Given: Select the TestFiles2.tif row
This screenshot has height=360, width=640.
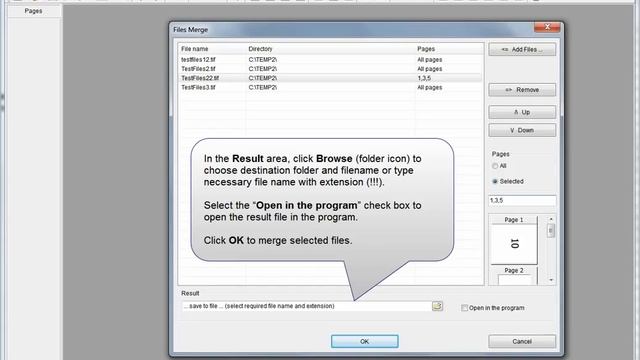Looking at the screenshot, I should point(330,69).
